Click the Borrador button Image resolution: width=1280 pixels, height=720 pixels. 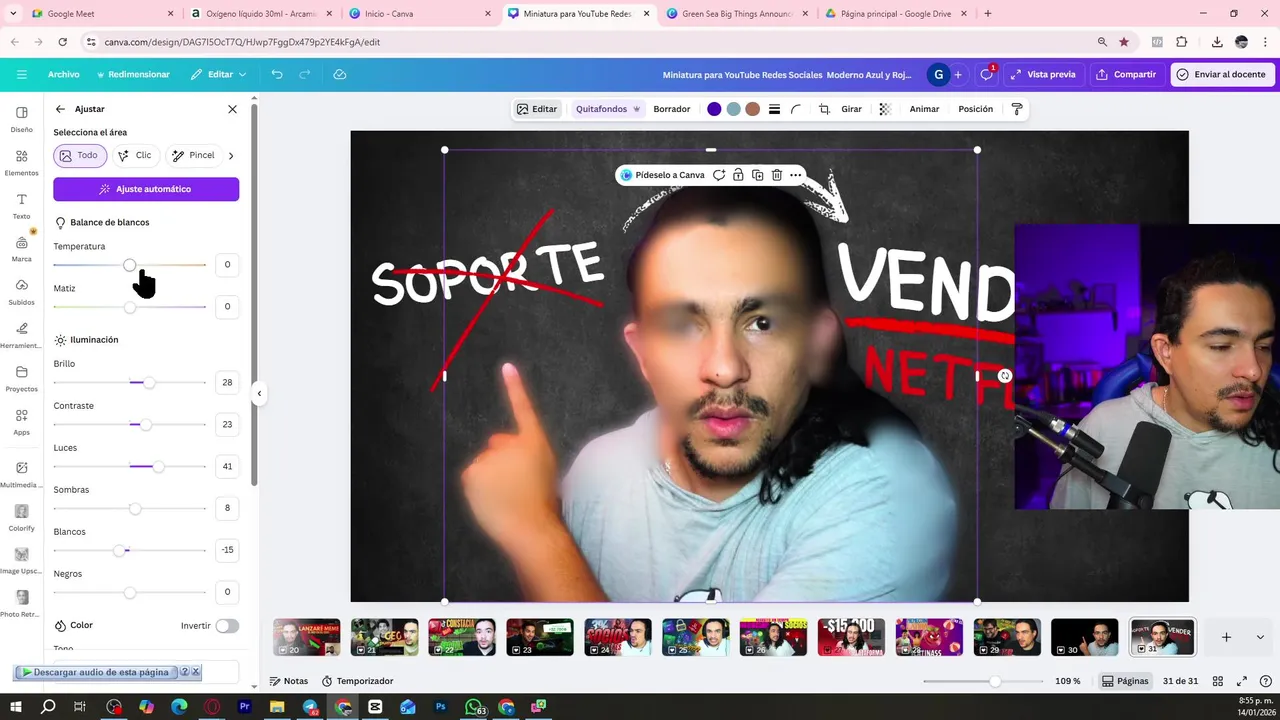[x=671, y=109]
